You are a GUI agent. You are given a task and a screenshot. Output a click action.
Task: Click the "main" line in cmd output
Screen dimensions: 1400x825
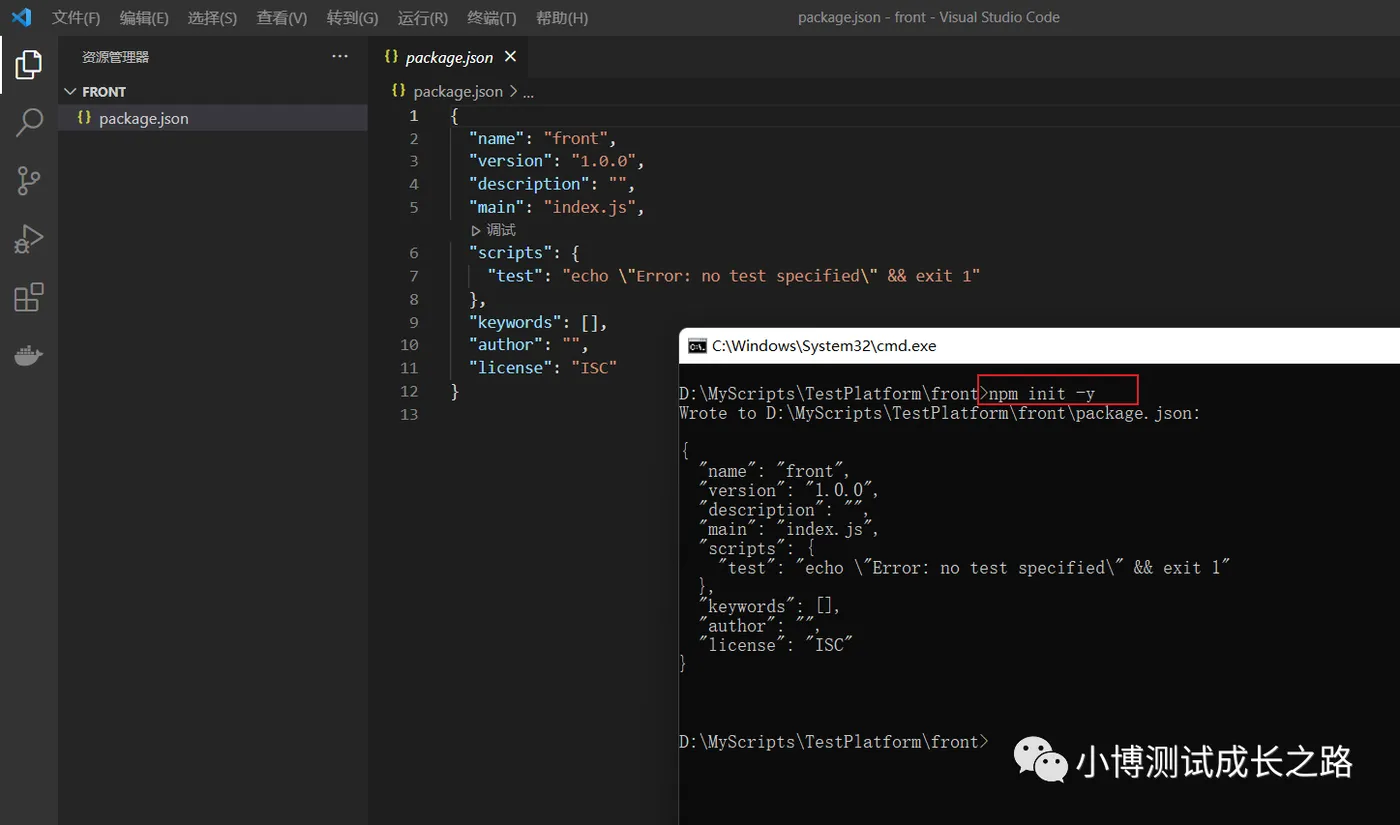(789, 529)
